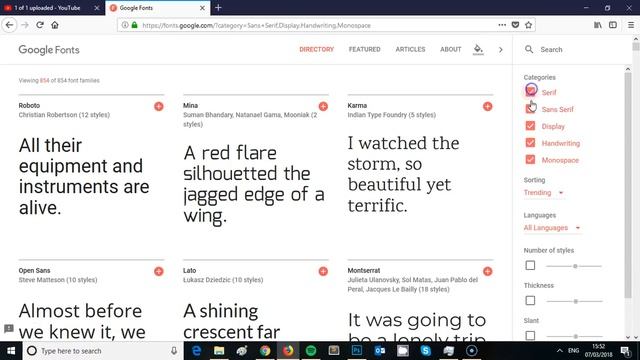Toggle the Firefox sidebar icon
This screenshot has height=360, width=640.
click(x=613, y=25)
